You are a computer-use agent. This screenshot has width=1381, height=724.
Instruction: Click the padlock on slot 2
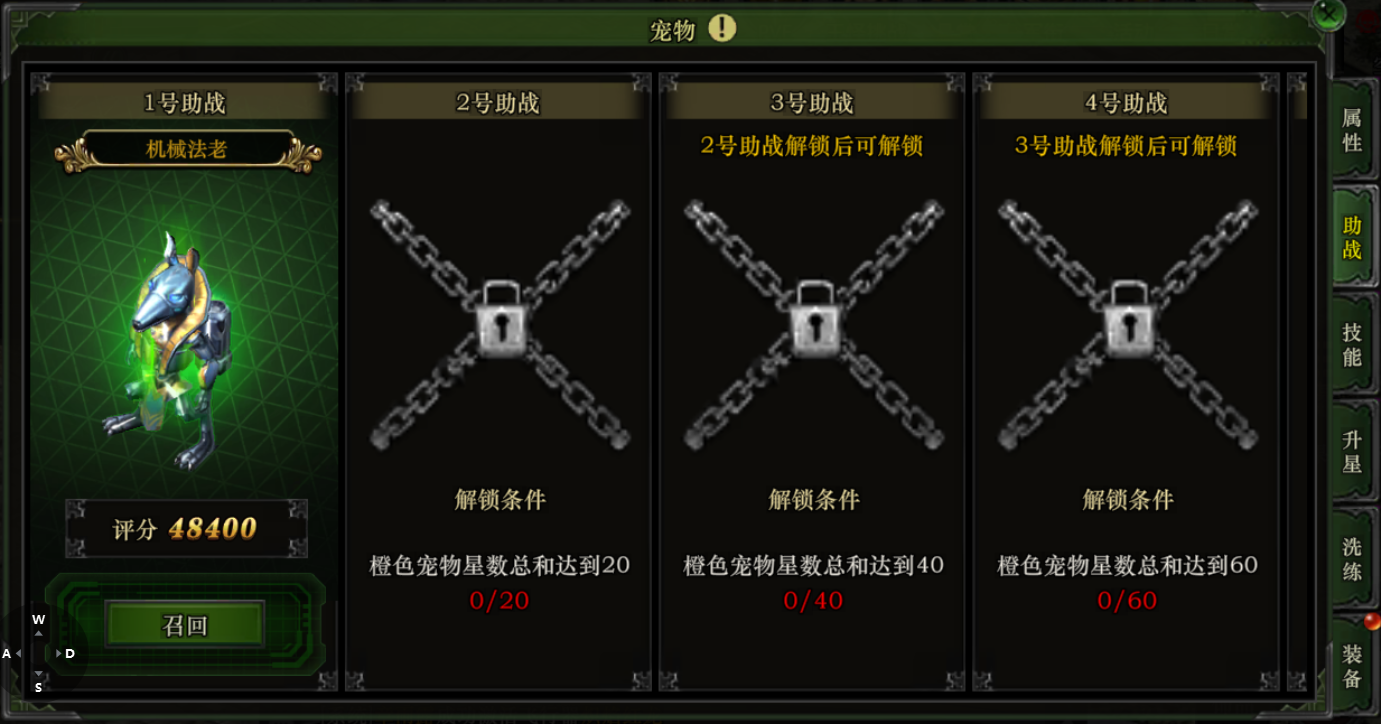pos(498,319)
